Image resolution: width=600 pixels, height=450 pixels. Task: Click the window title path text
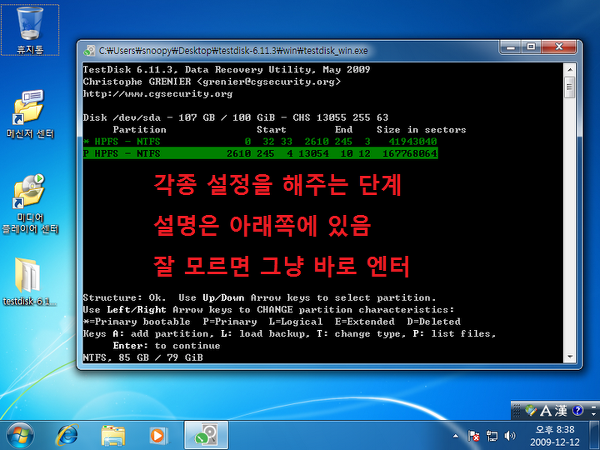click(233, 51)
